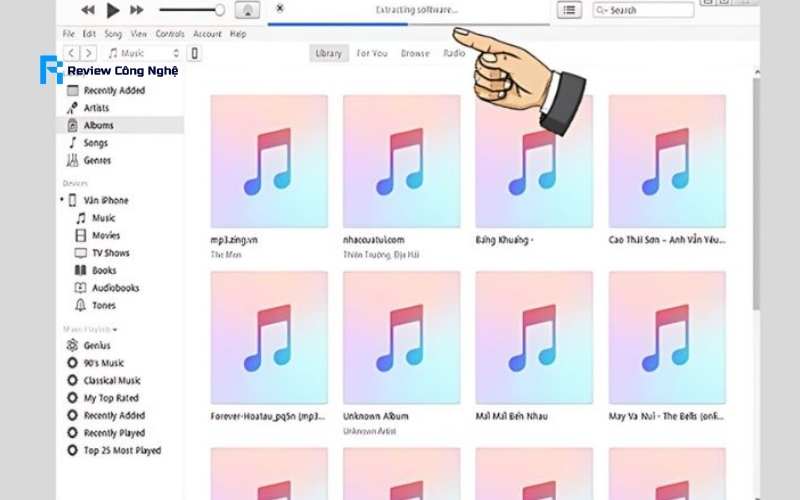This screenshot has height=500, width=800.
Task: Click the Extracting software progress bar
Action: point(409,24)
